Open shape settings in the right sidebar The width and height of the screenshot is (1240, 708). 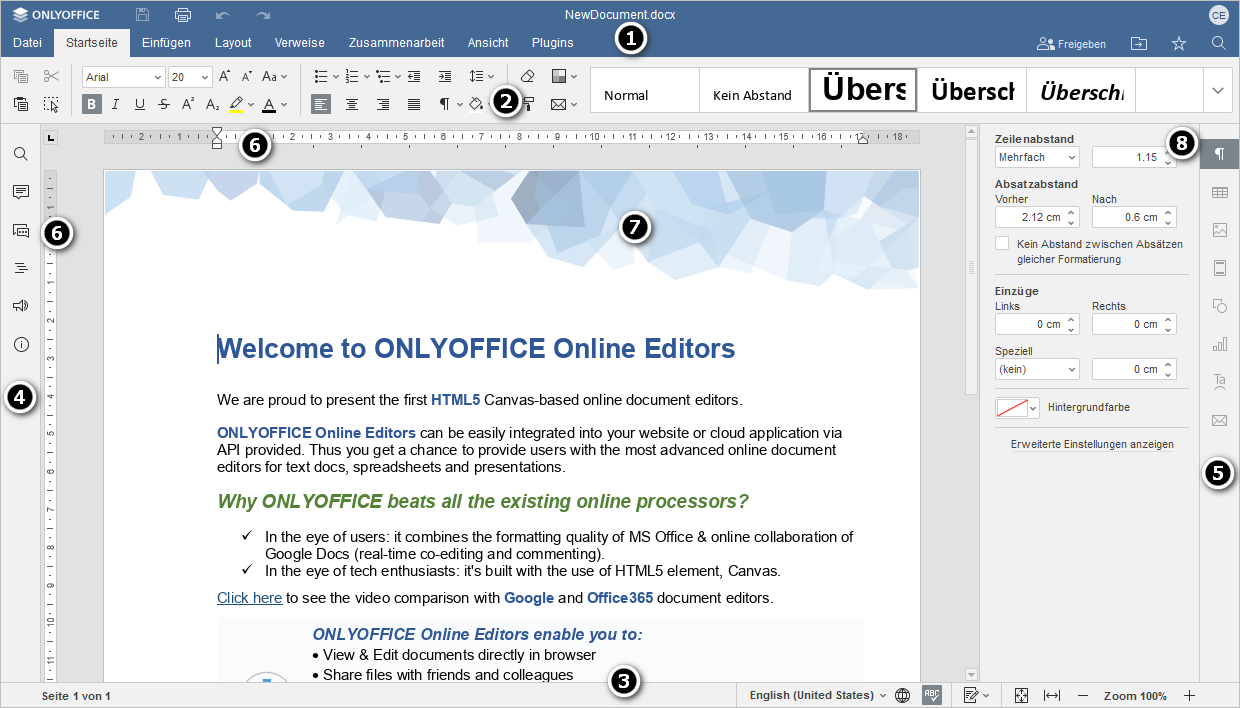pyautogui.click(x=1219, y=306)
